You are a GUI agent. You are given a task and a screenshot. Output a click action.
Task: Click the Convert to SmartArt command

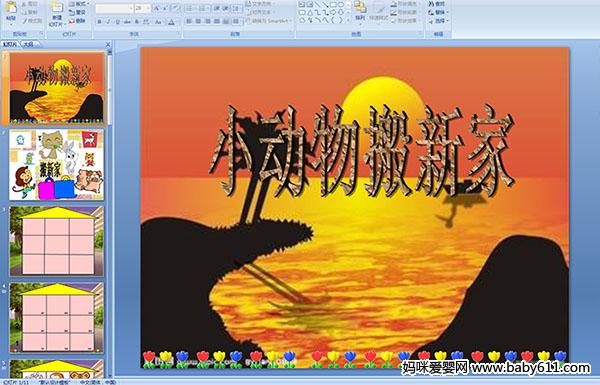tap(269, 21)
